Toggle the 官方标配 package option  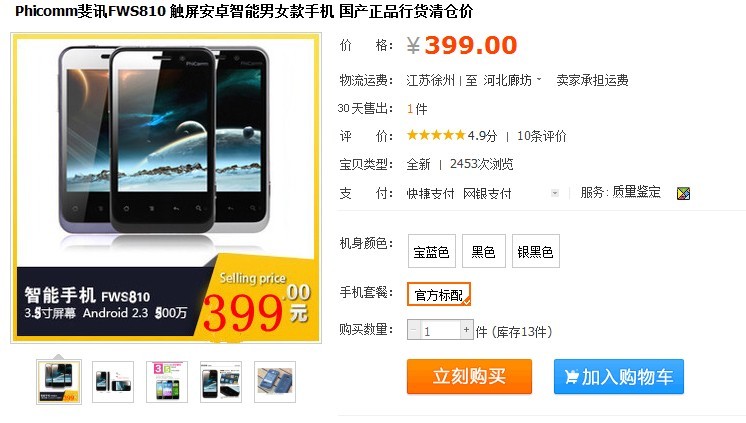coord(439,295)
